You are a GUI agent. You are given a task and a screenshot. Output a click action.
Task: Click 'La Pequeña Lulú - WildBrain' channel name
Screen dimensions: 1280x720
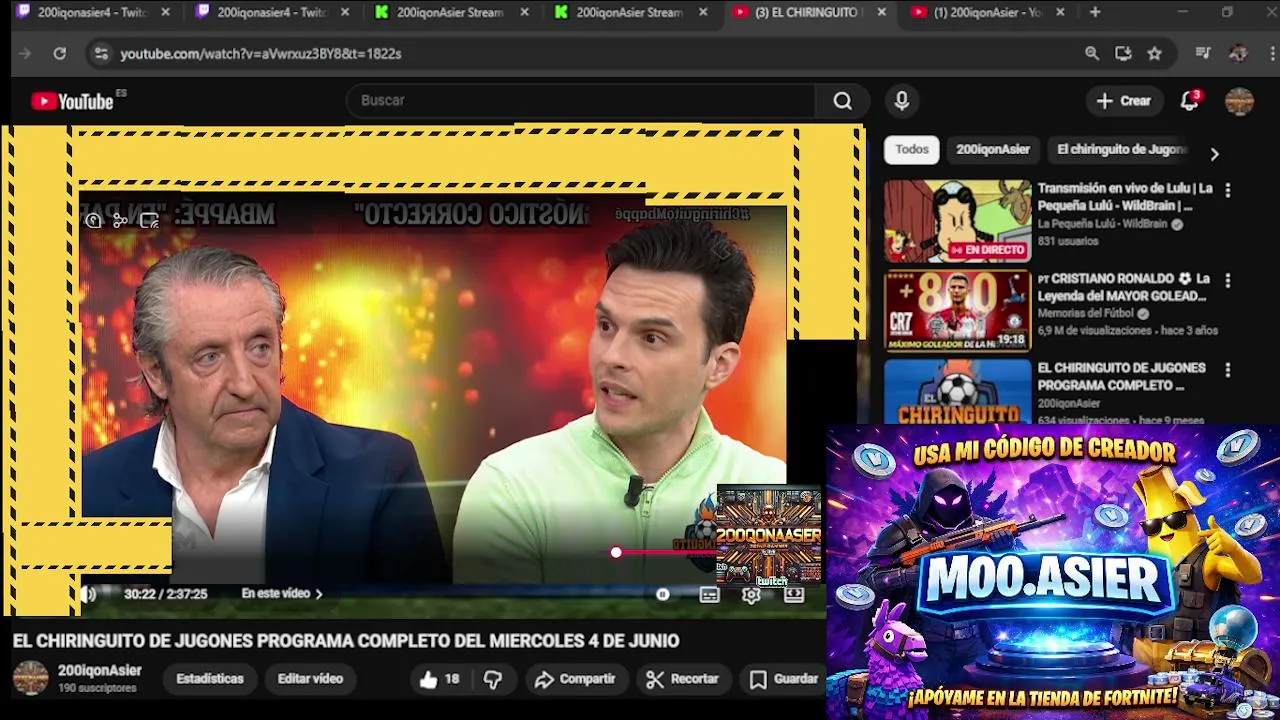pos(1103,224)
